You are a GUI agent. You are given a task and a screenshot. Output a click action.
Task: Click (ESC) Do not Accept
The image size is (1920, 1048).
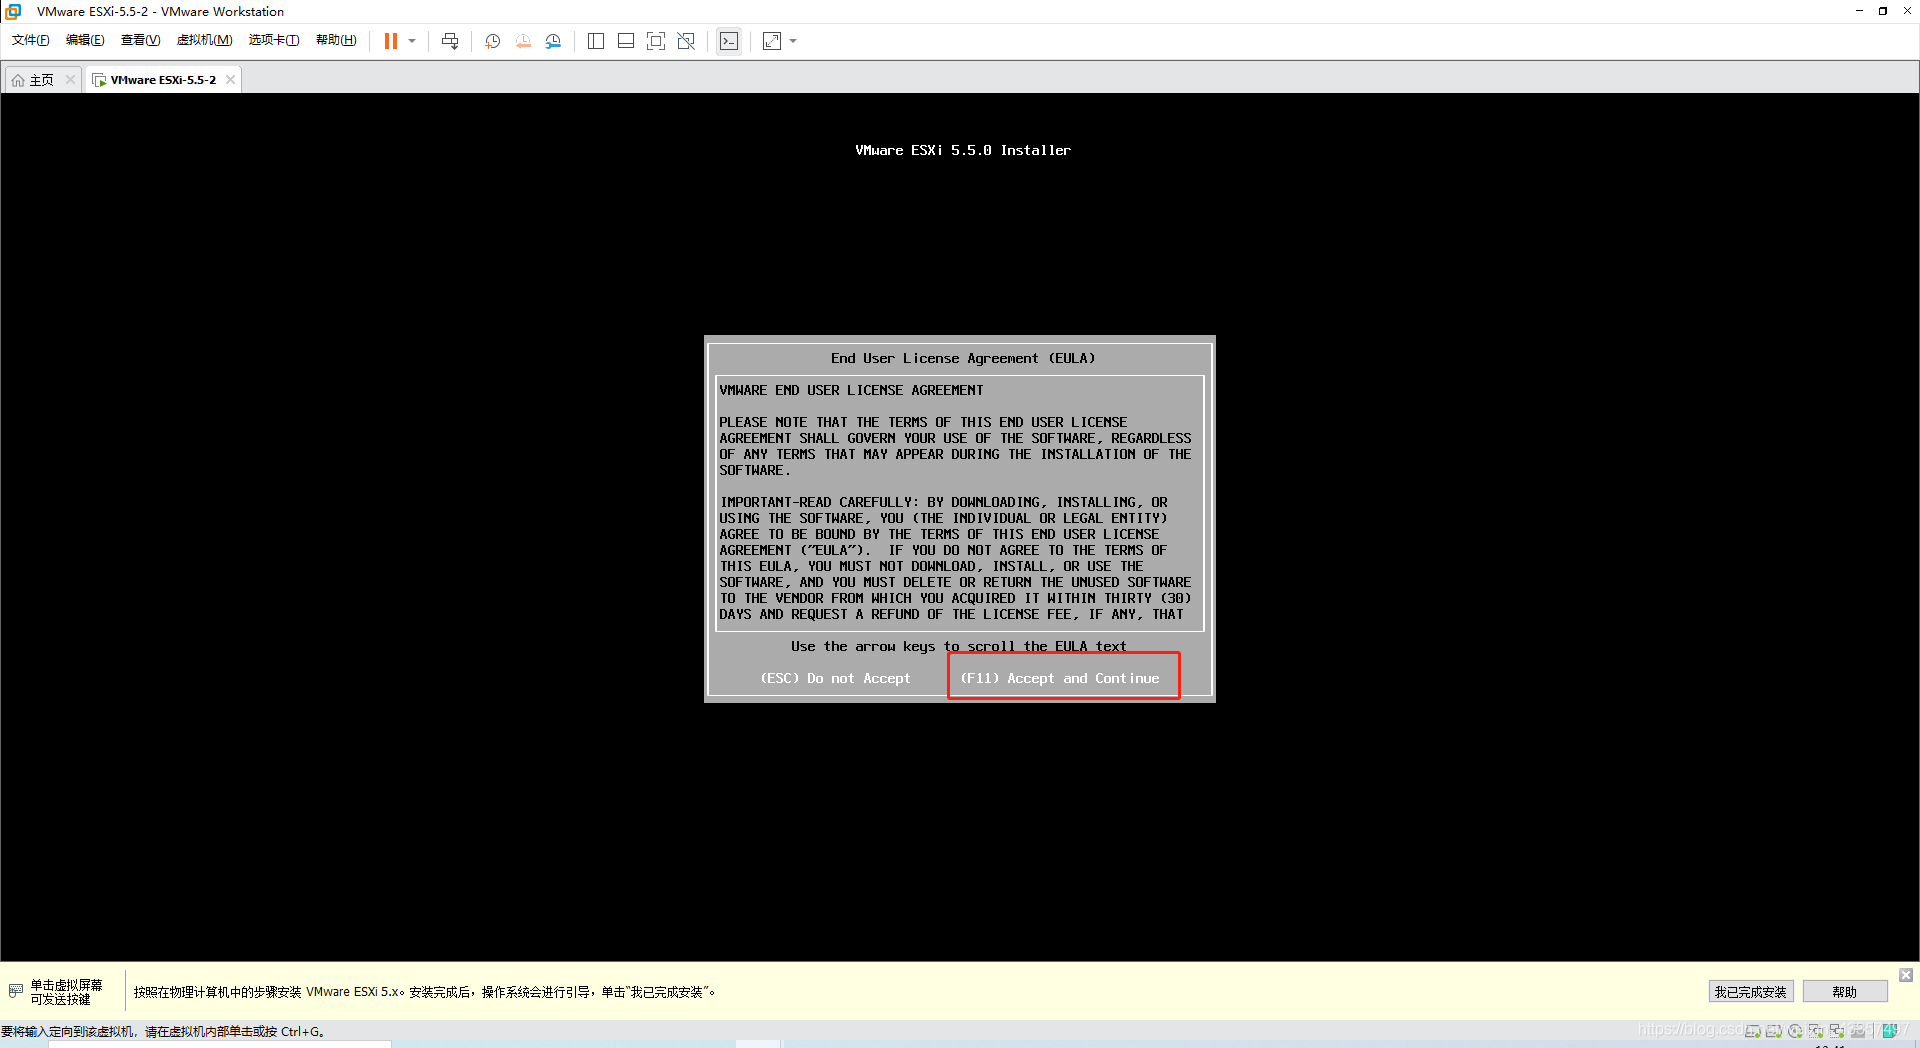coord(835,678)
